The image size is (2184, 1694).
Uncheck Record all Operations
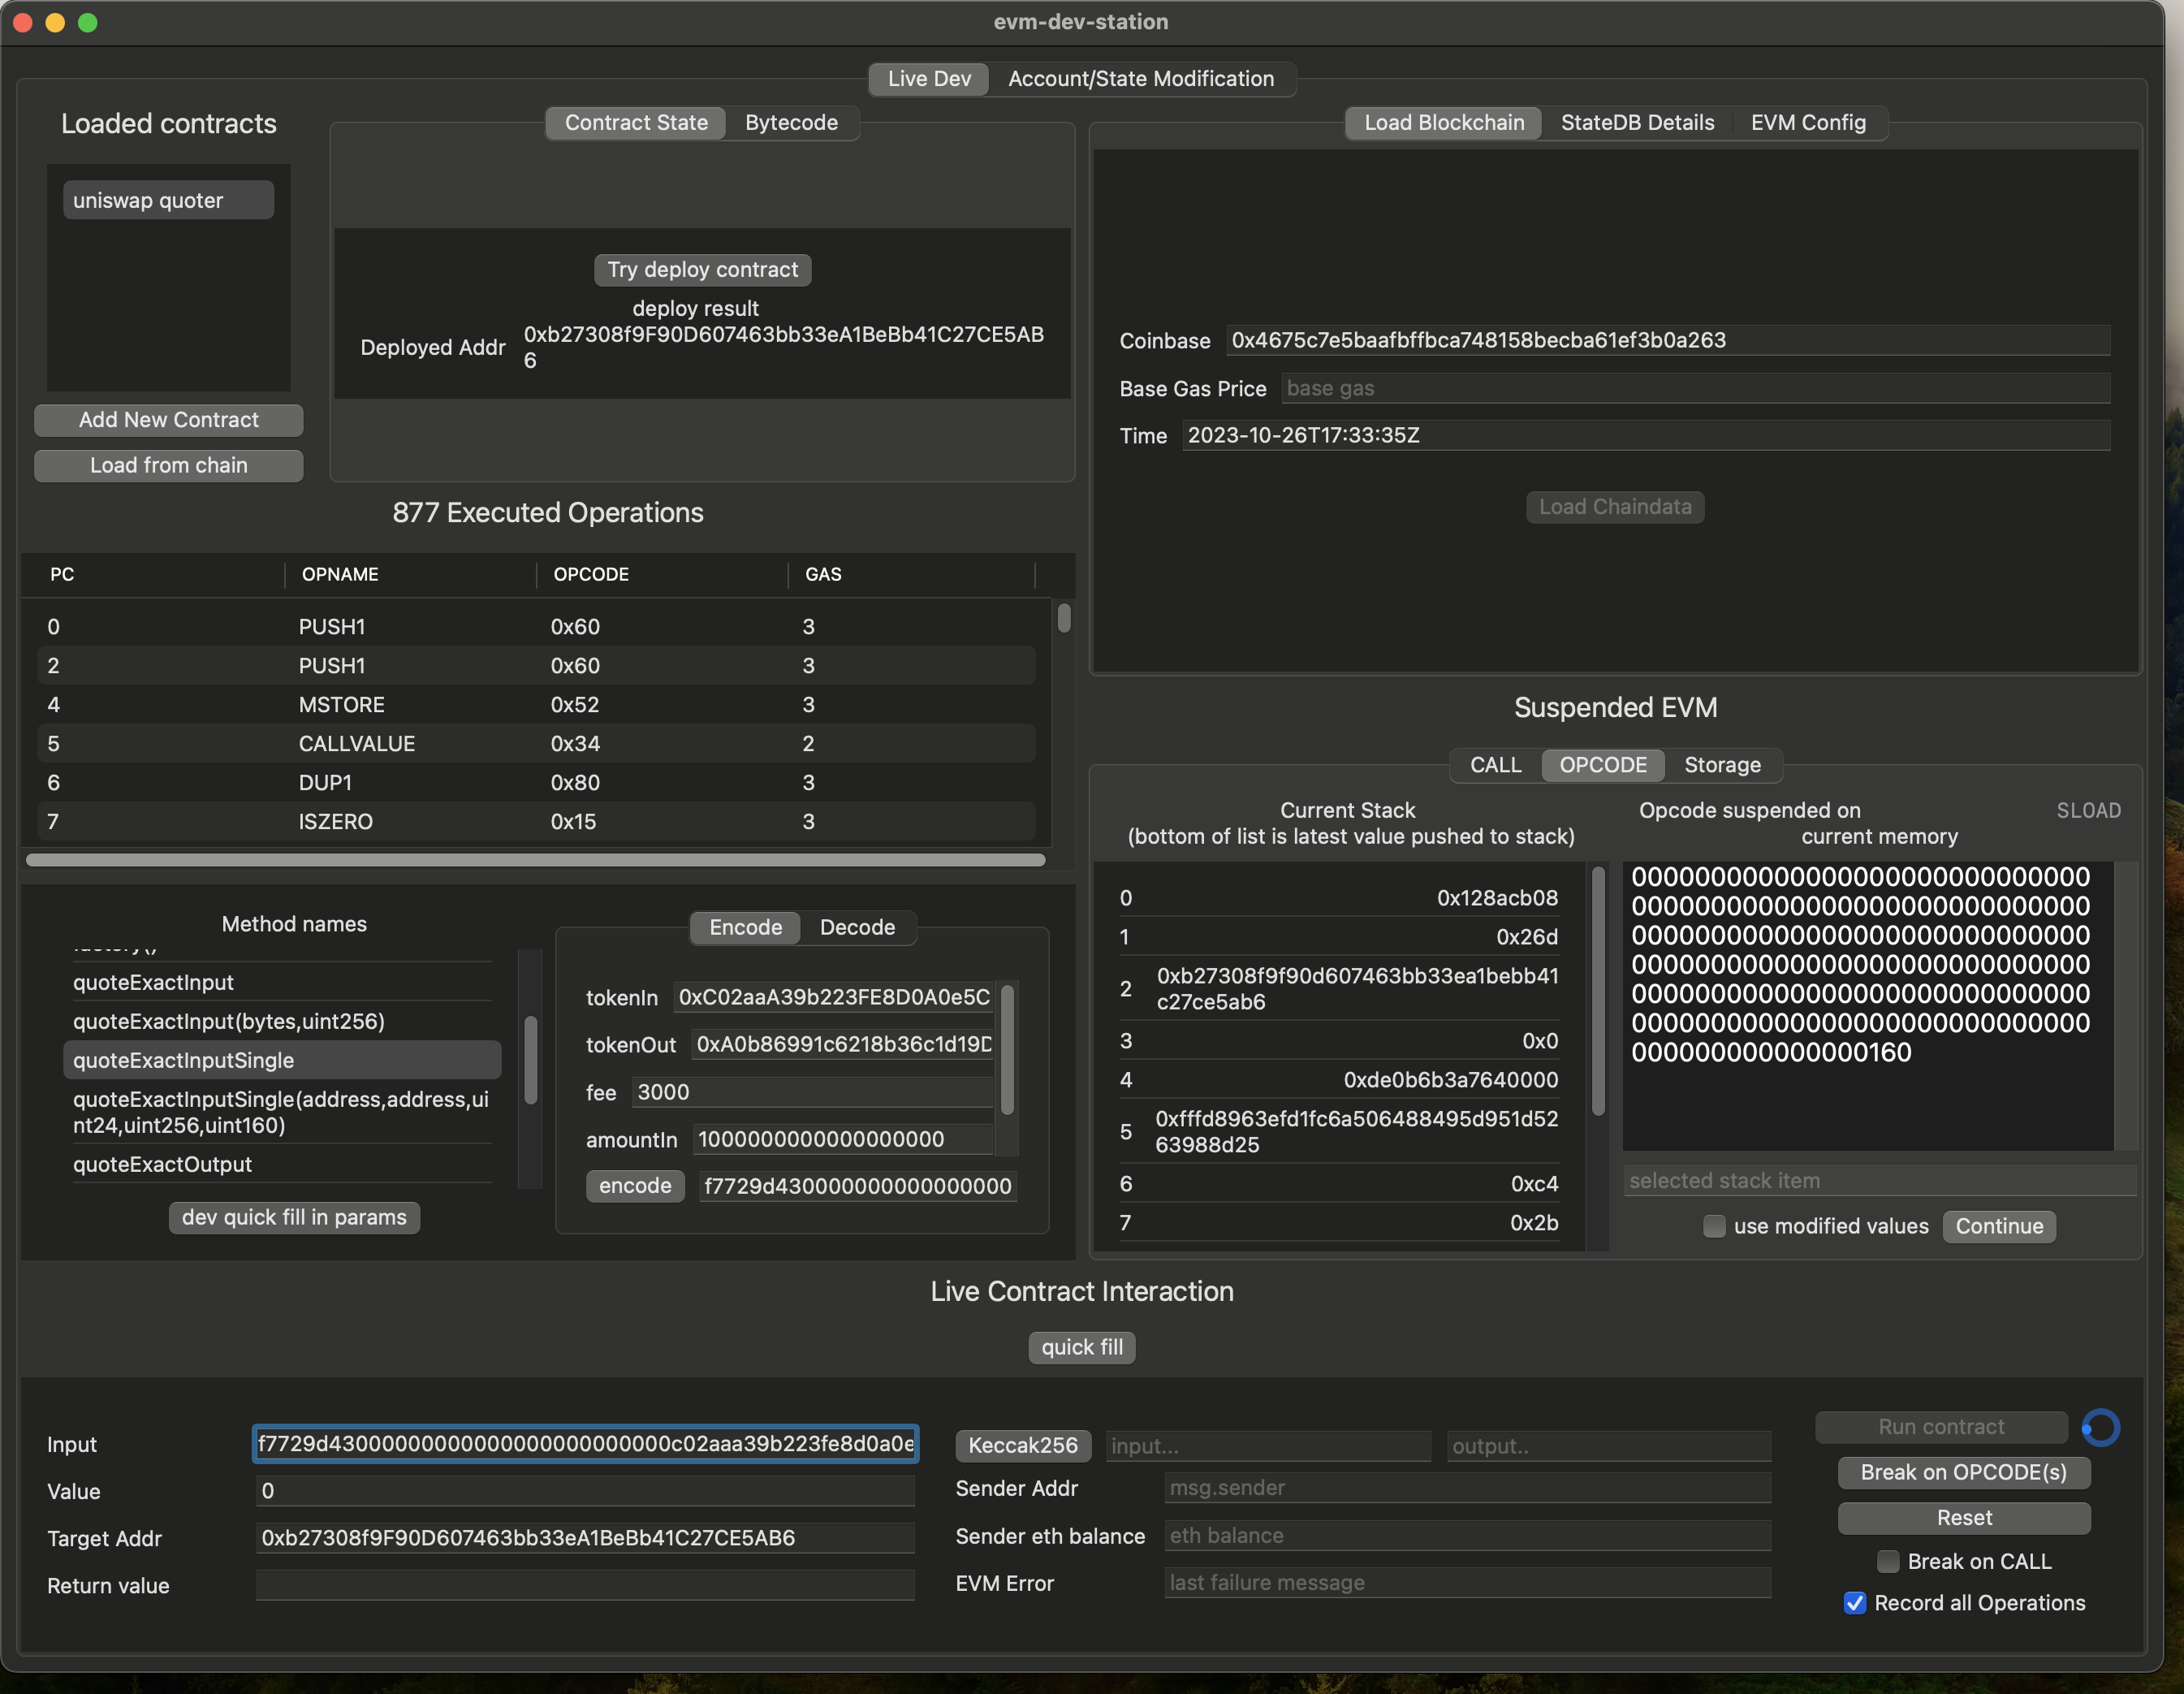pos(1855,1603)
